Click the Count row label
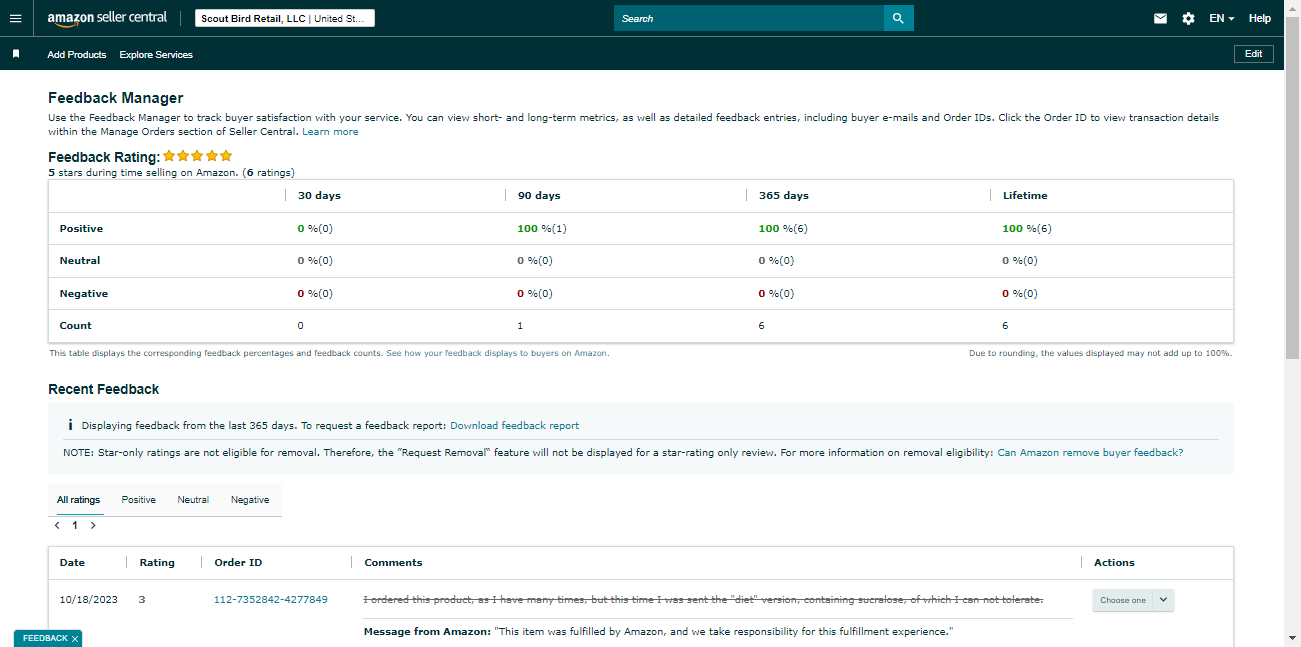 pos(75,326)
